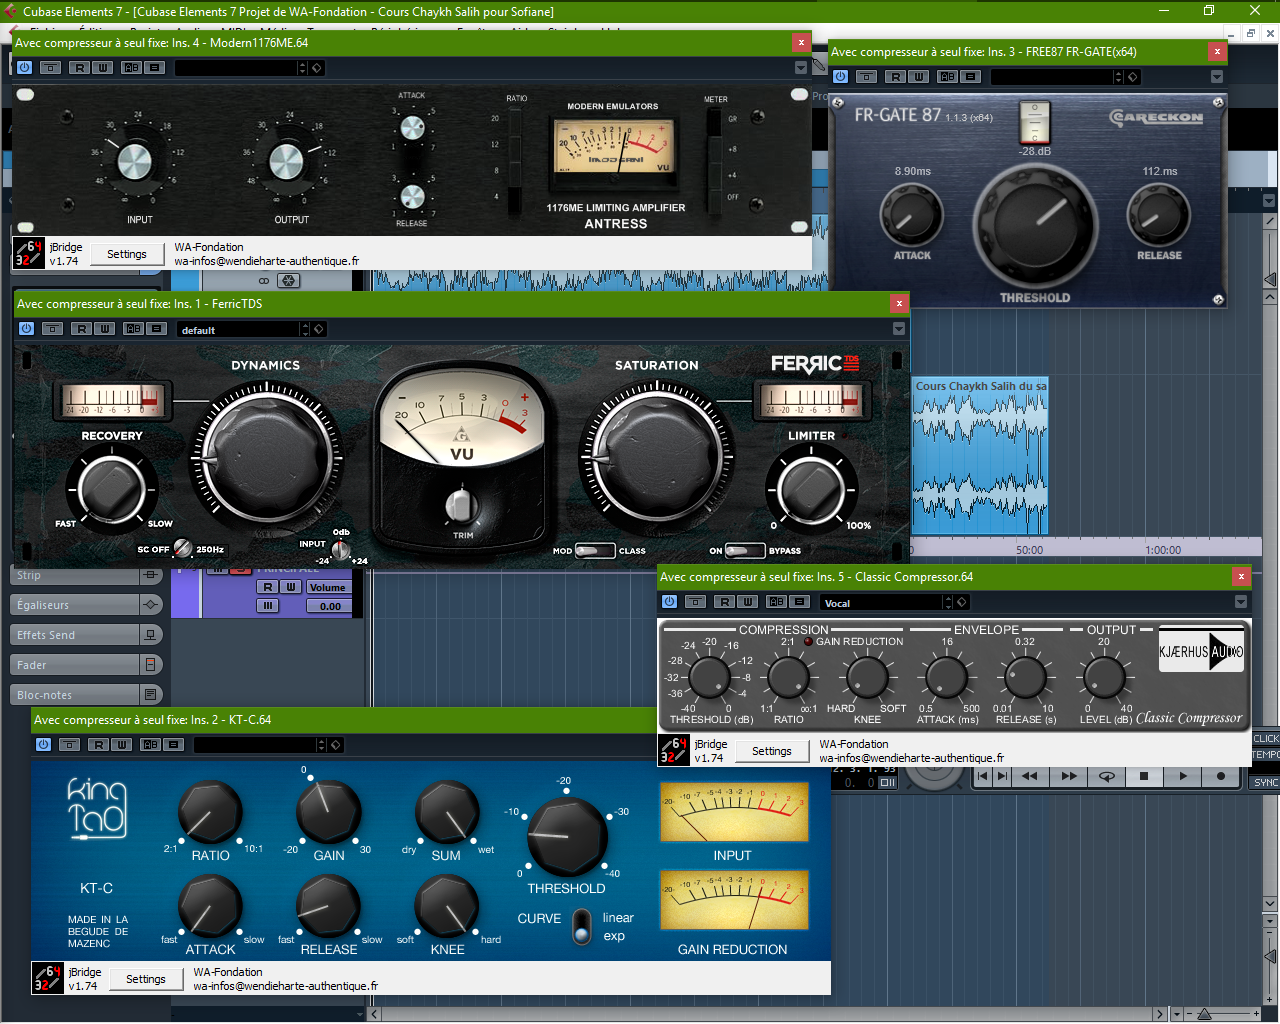Screen dimensions: 1280x1024
Task: Click preset manager diamond icon in Classic Compressor
Action: click(962, 602)
